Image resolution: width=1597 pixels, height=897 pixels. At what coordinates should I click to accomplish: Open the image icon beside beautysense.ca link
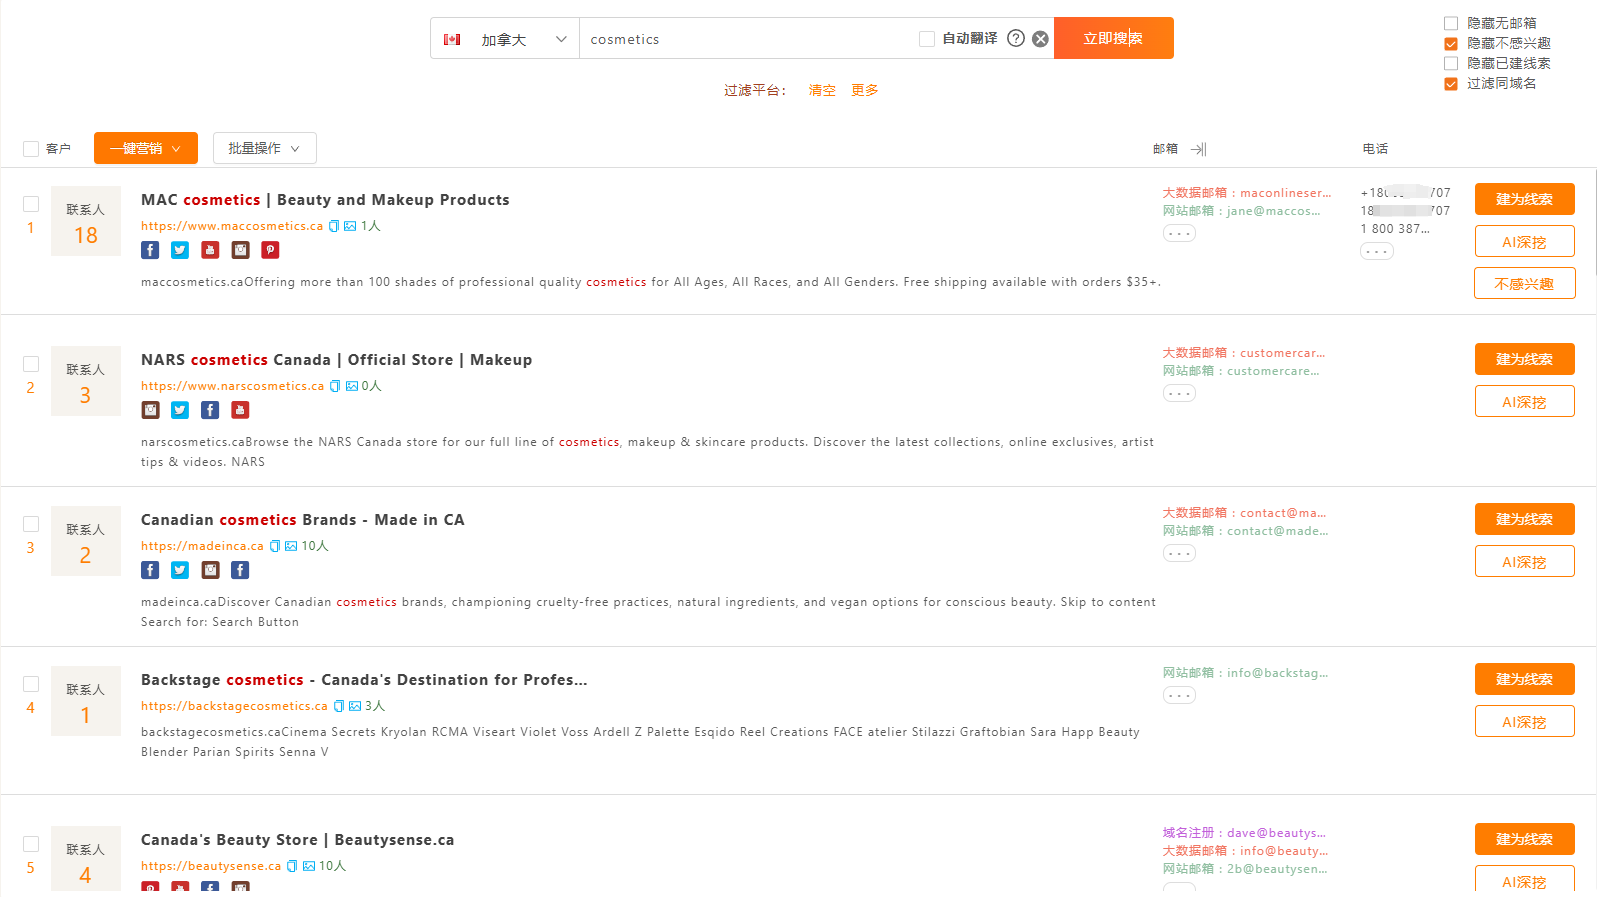[x=309, y=866]
